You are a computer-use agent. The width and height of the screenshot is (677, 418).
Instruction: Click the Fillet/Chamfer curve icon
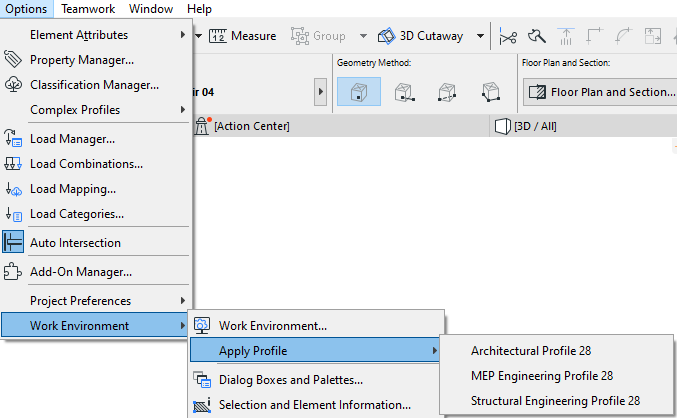click(623, 36)
